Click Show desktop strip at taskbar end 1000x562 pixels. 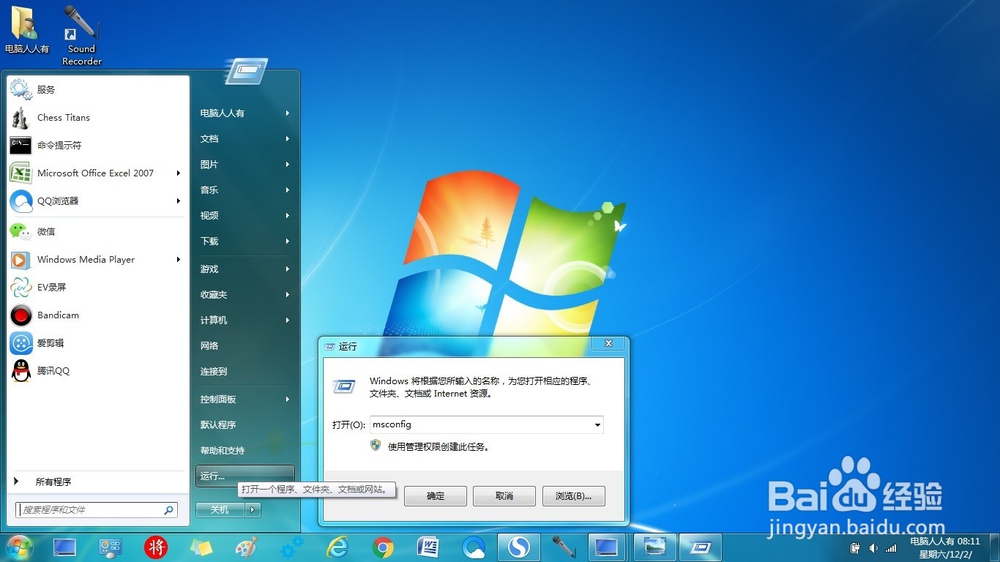pos(994,548)
